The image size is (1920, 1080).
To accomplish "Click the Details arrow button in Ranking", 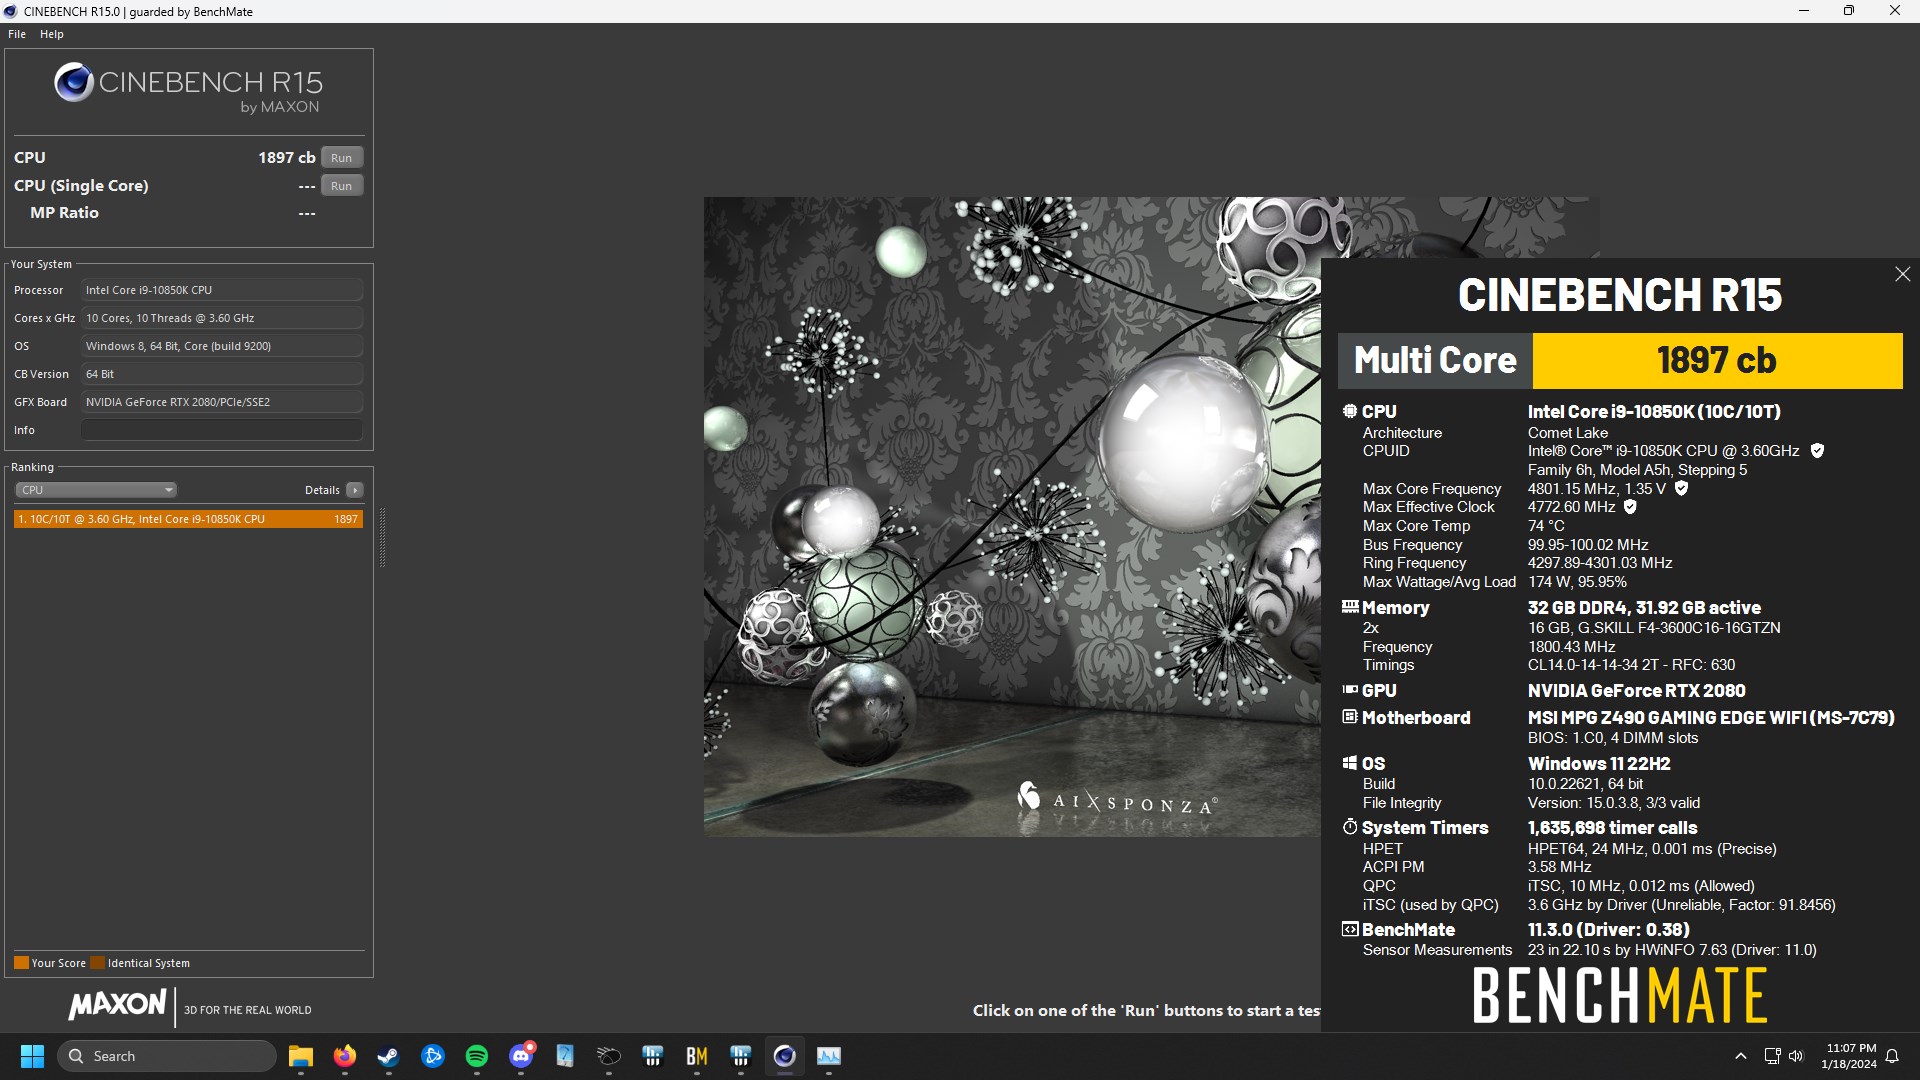I will (x=355, y=490).
